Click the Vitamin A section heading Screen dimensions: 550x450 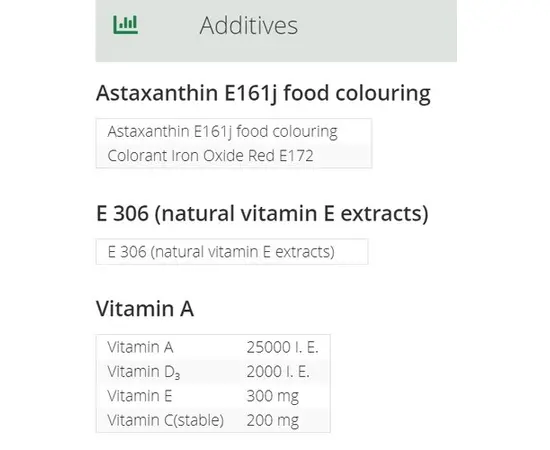point(145,309)
